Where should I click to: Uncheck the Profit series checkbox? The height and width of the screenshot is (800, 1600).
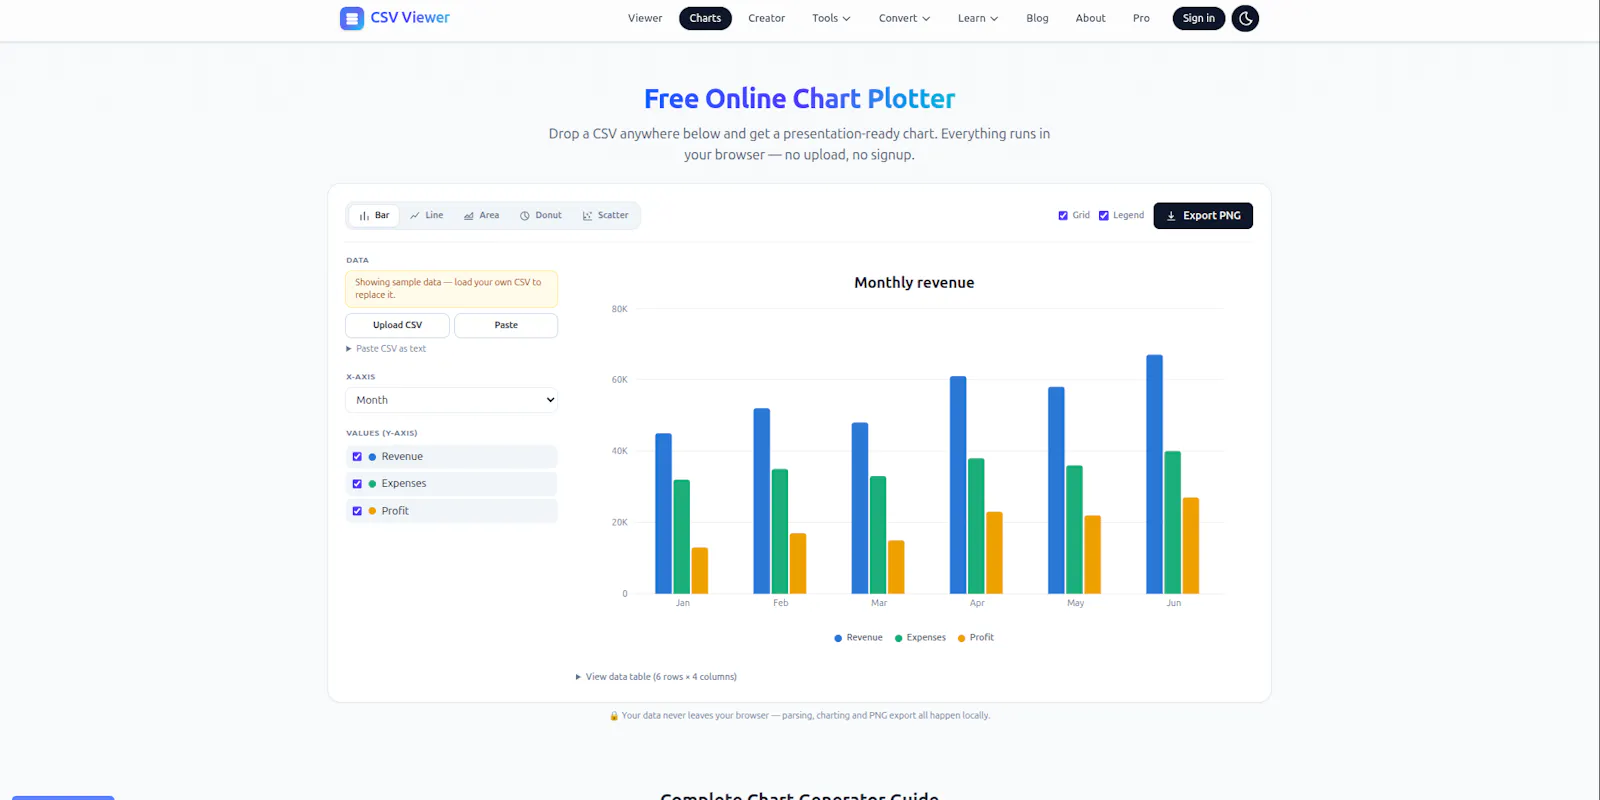(357, 511)
